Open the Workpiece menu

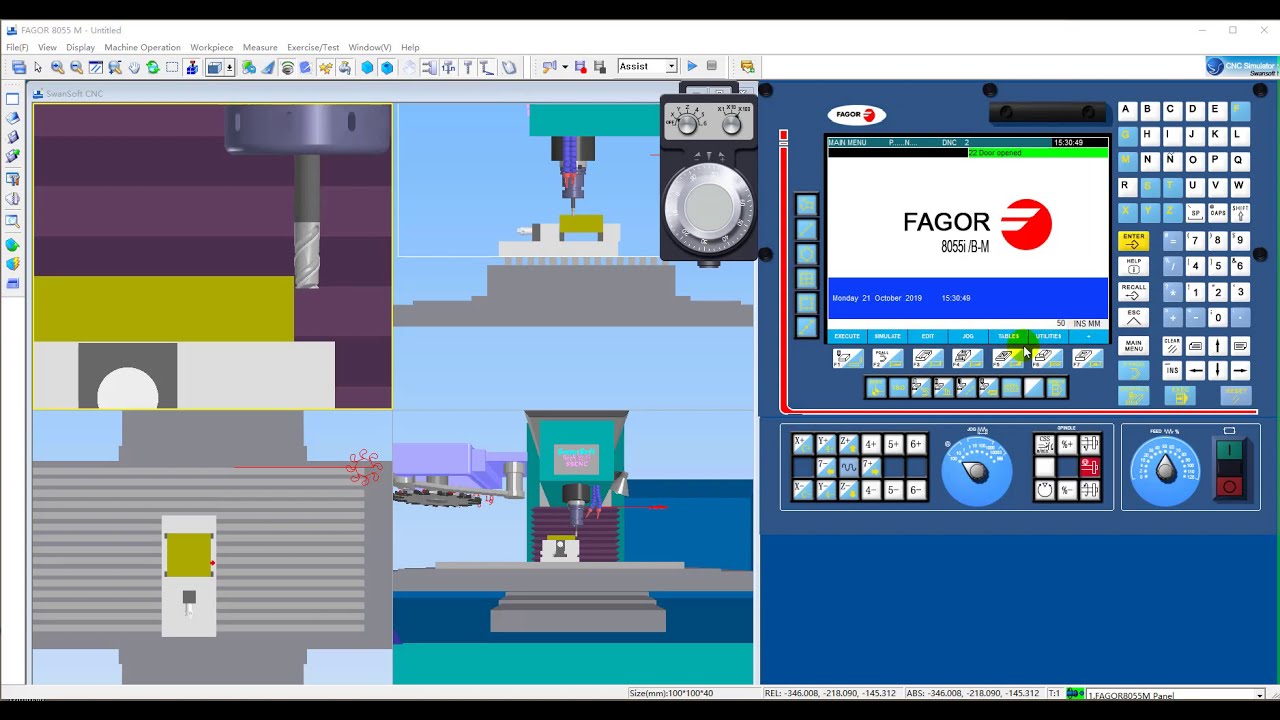click(x=212, y=47)
